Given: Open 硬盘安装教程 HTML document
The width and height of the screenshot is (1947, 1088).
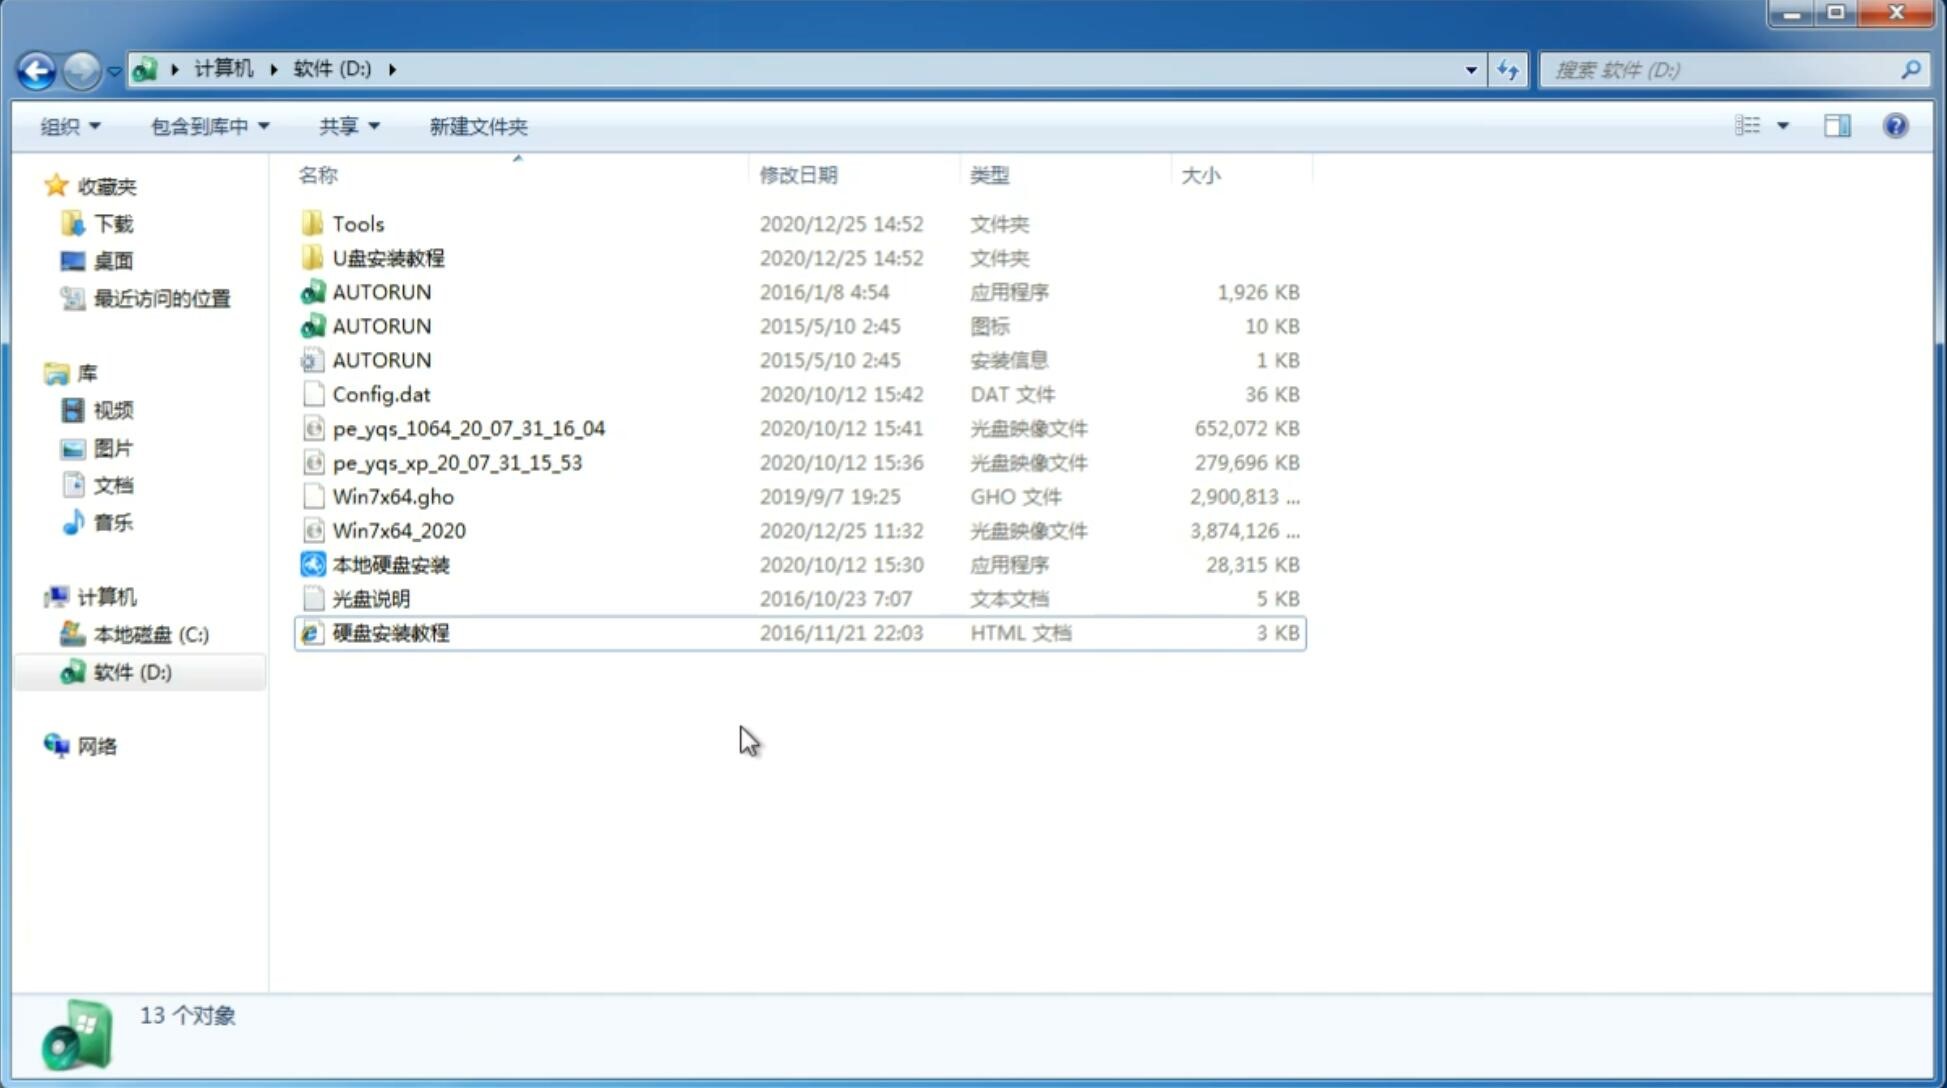Looking at the screenshot, I should 389,632.
